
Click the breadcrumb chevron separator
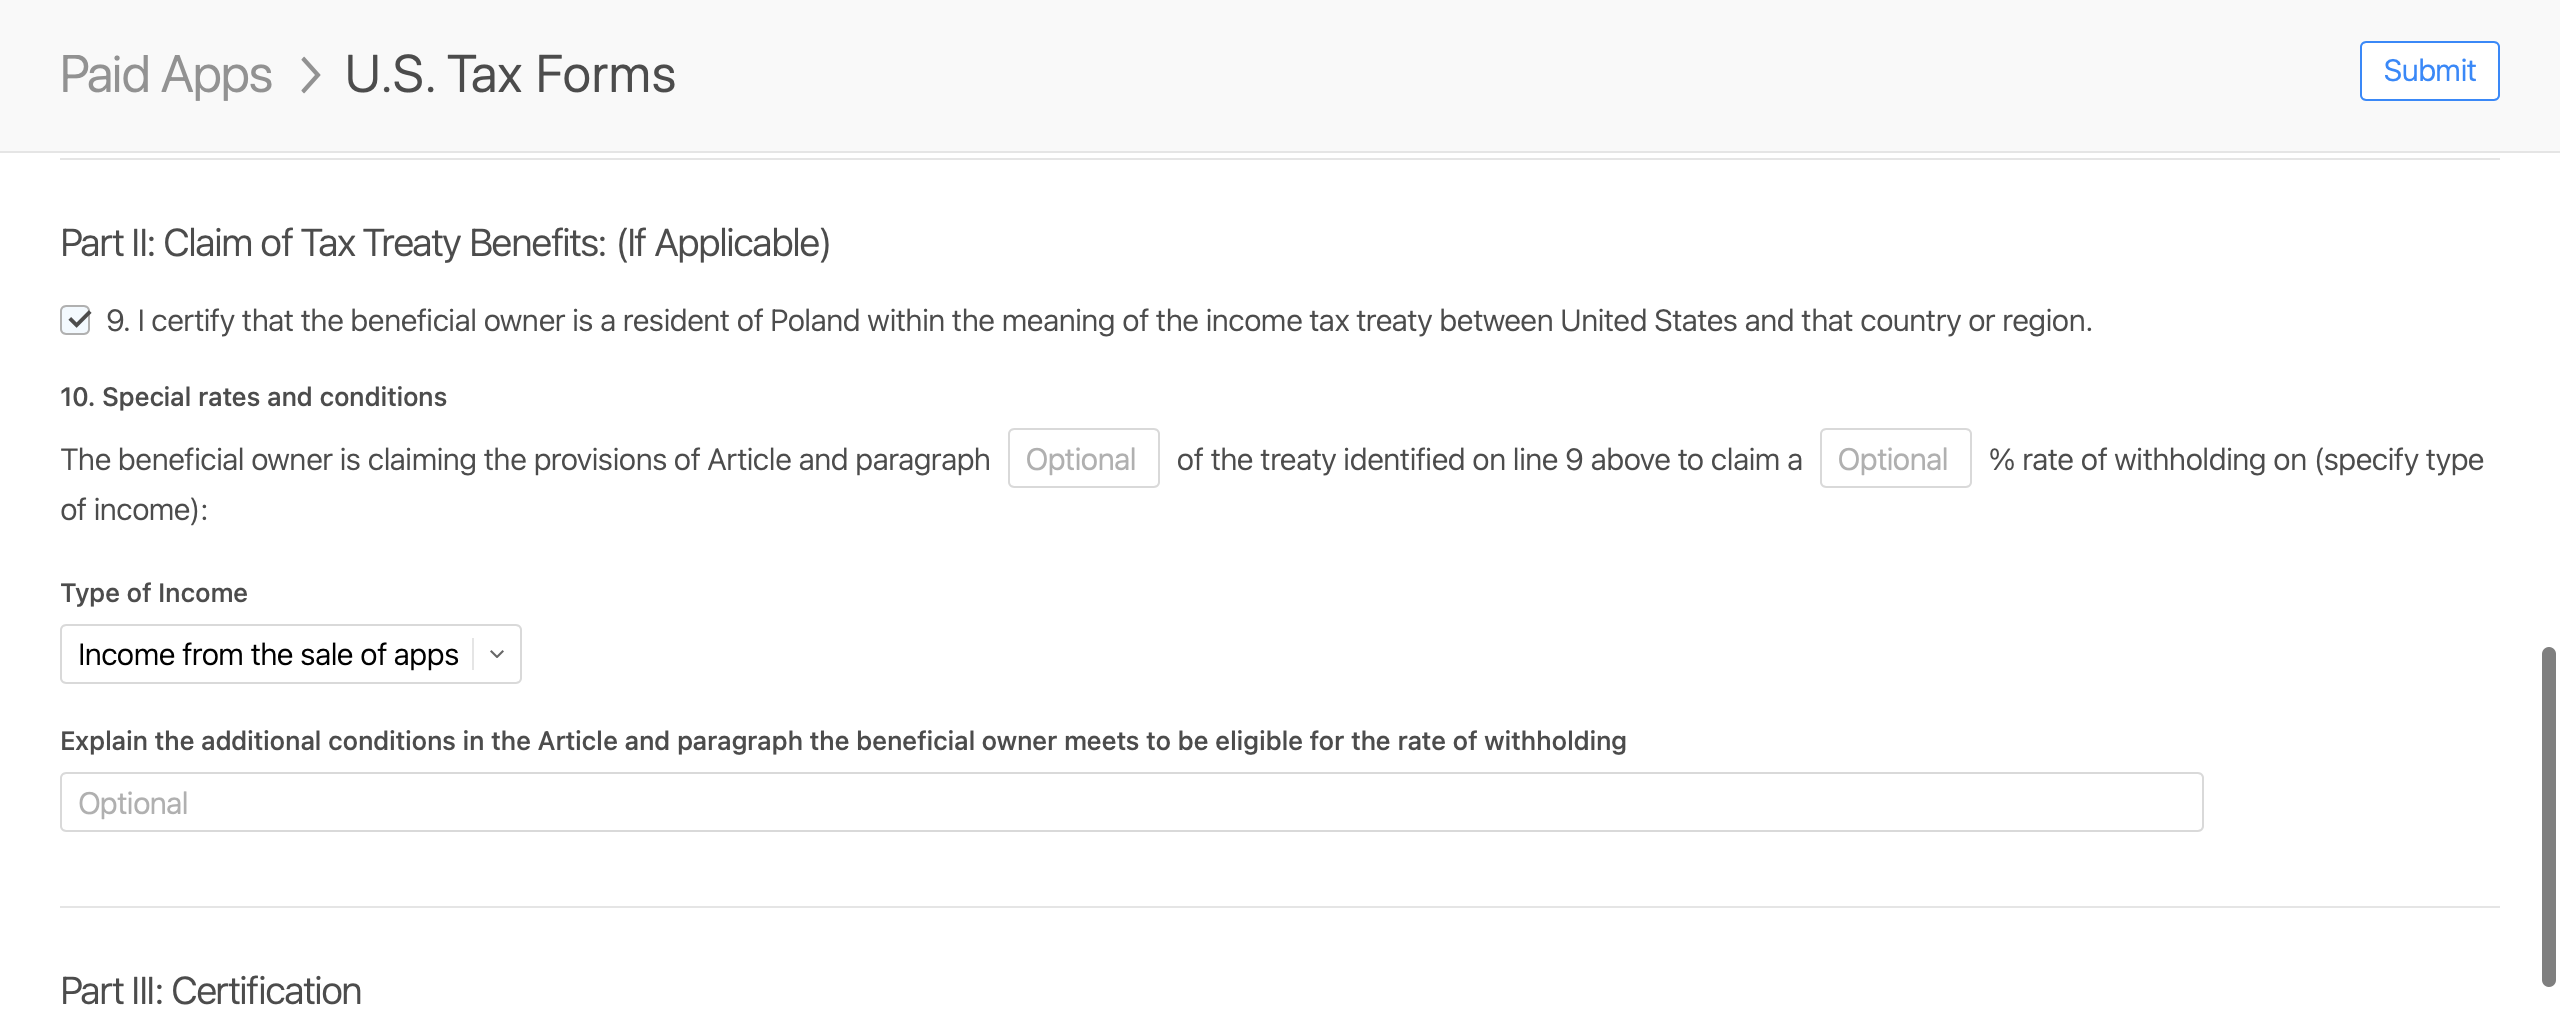tap(310, 75)
